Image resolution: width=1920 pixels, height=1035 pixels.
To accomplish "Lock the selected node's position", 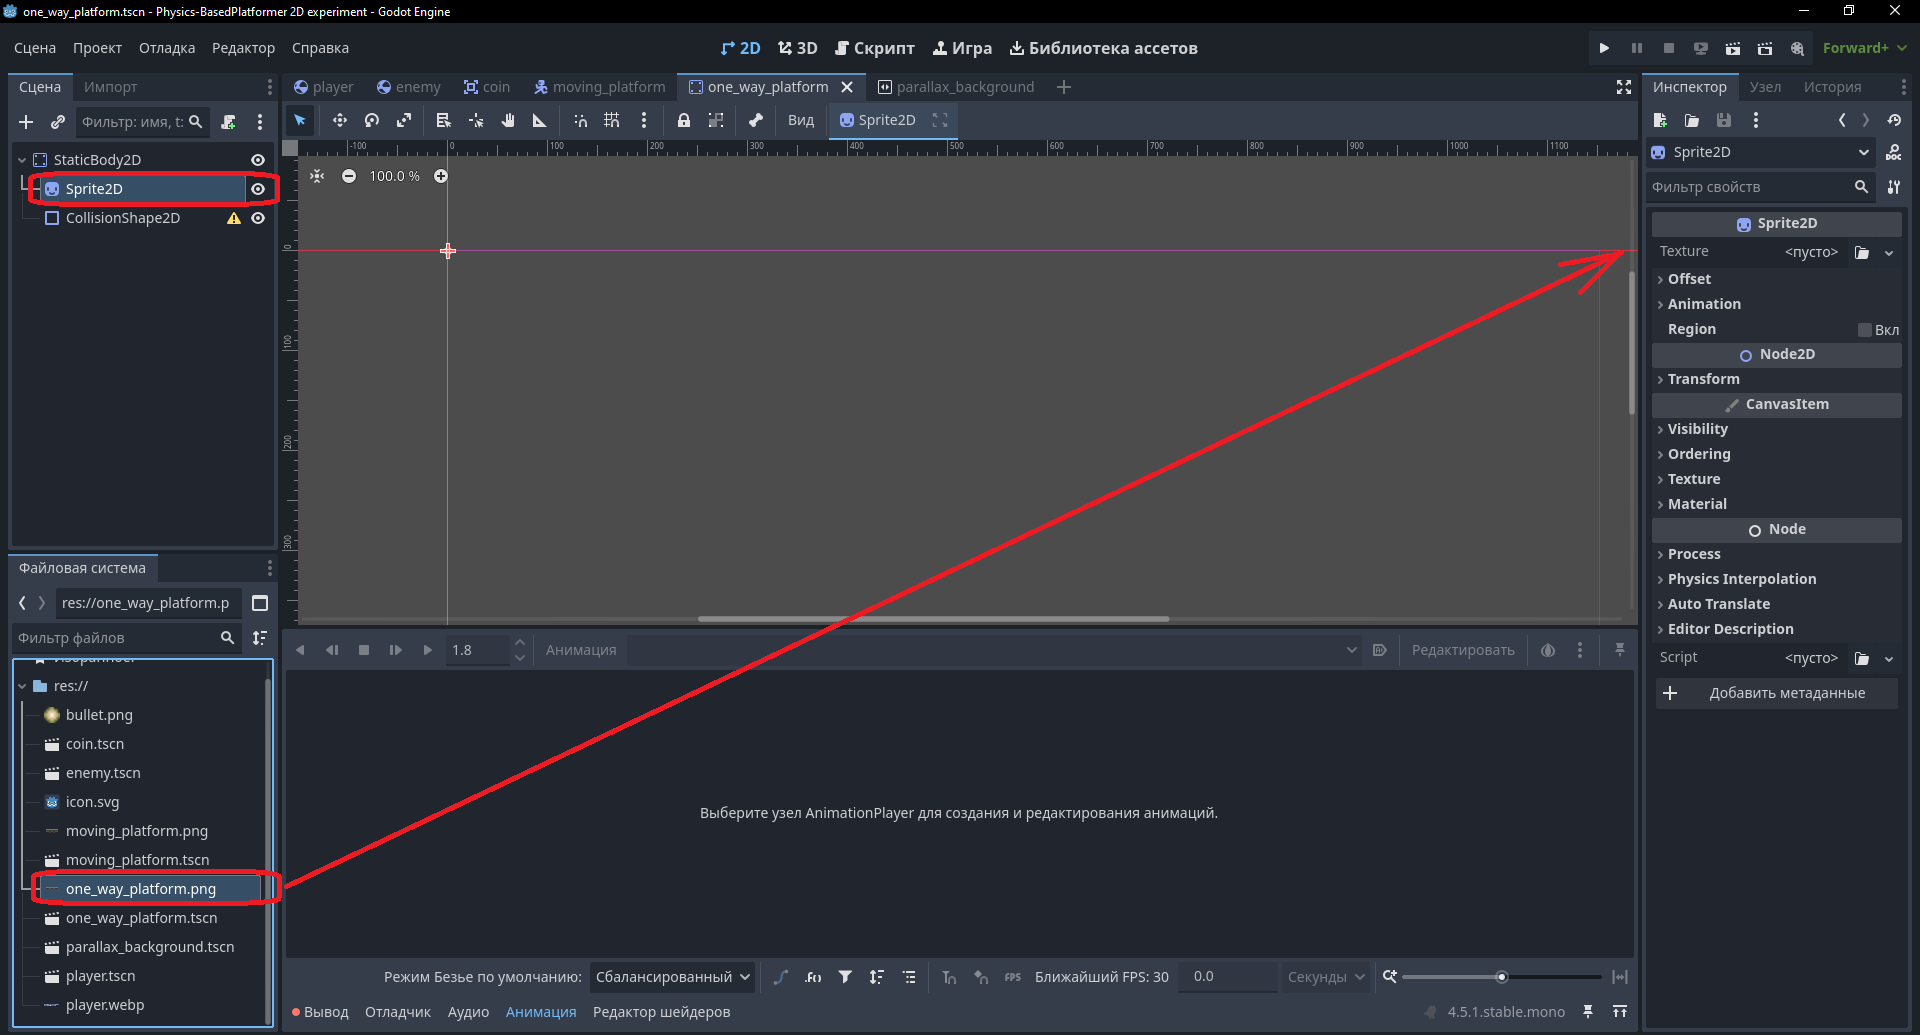I will tap(684, 120).
